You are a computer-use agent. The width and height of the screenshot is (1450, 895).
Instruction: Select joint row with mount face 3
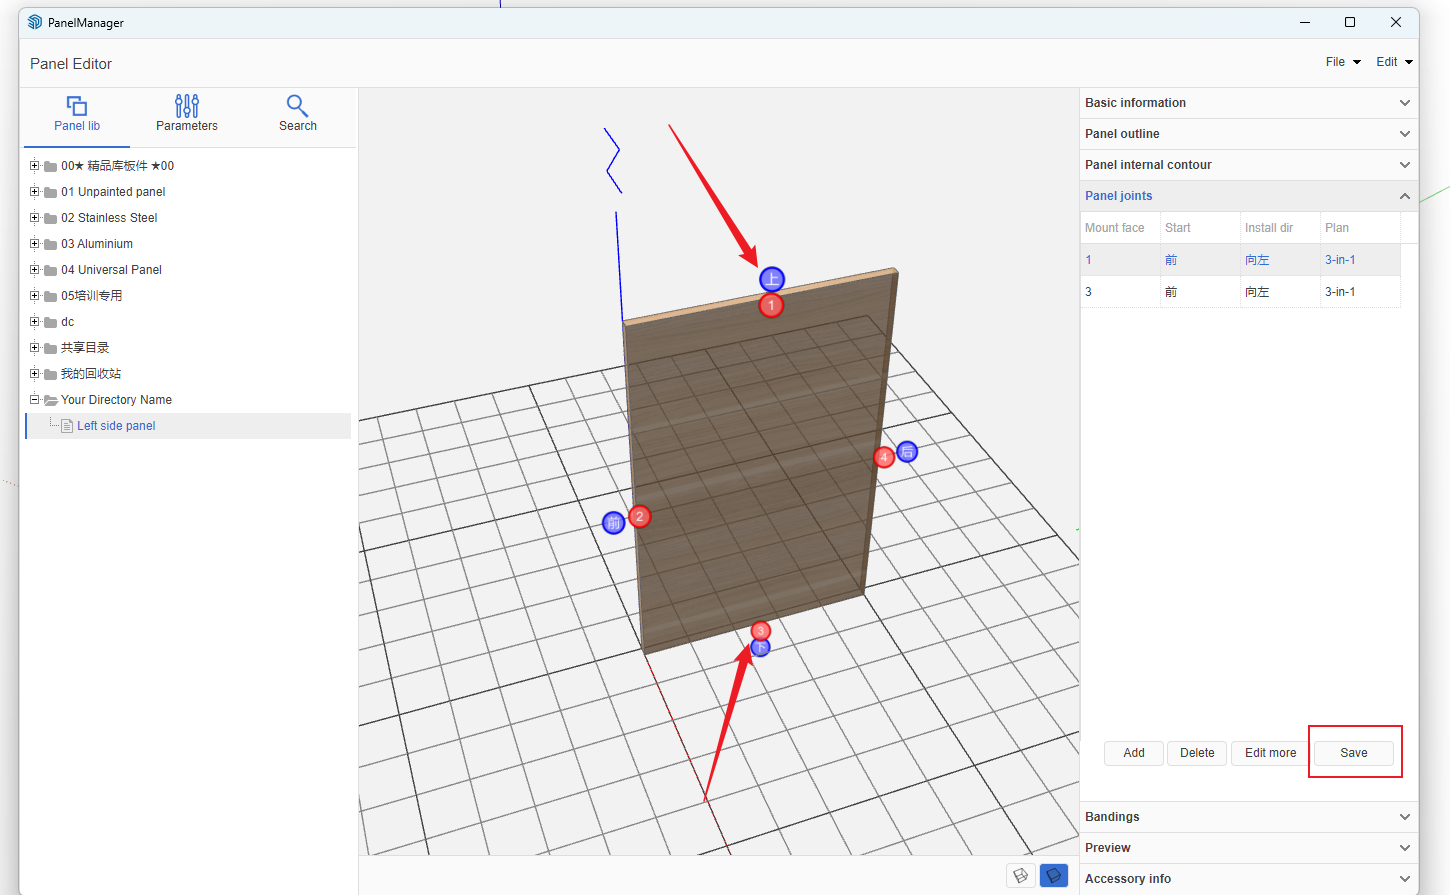[1240, 292]
